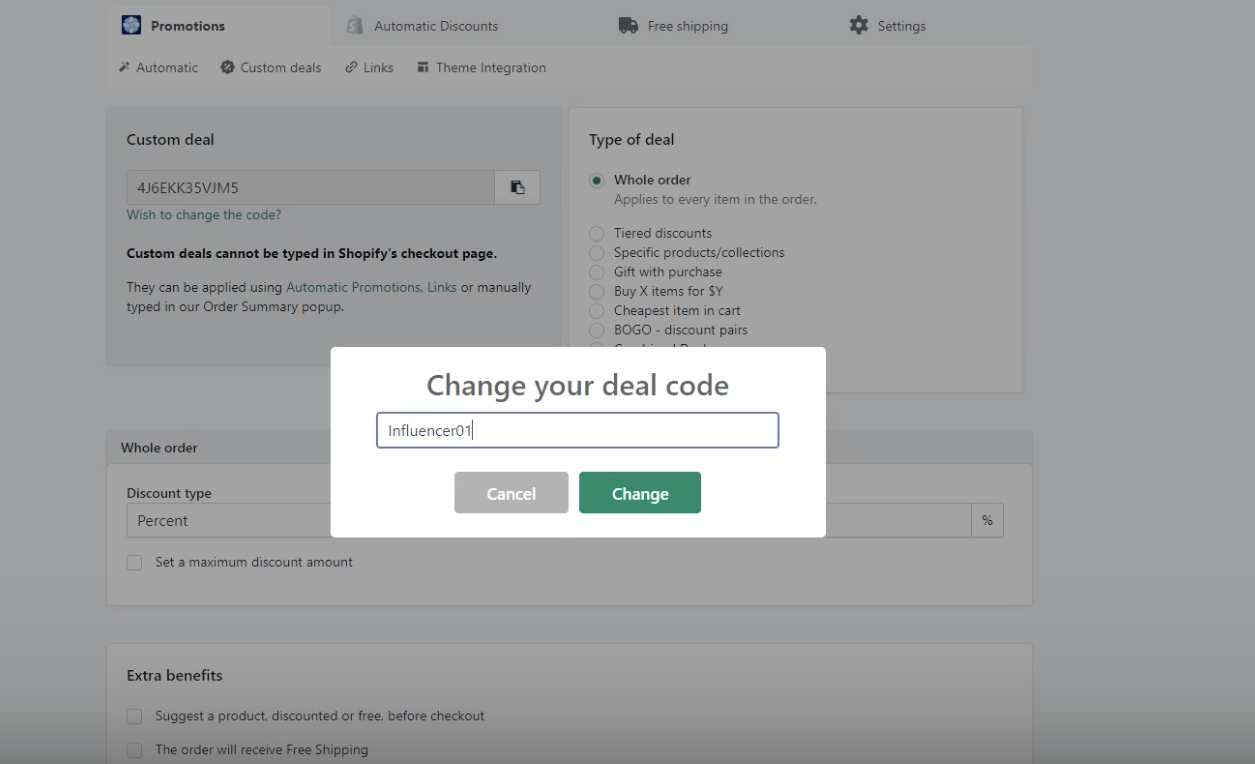
Task: Enable Set a maximum discount amount
Action: 134,563
